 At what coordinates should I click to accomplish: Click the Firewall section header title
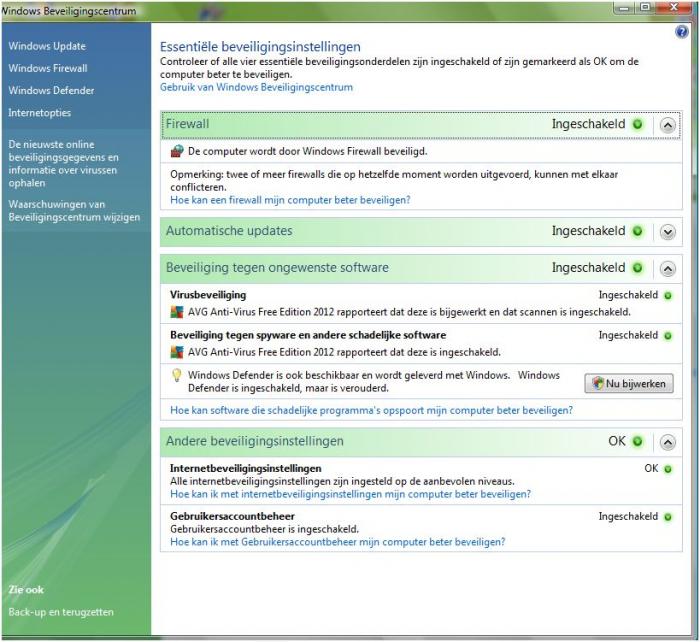tap(187, 124)
